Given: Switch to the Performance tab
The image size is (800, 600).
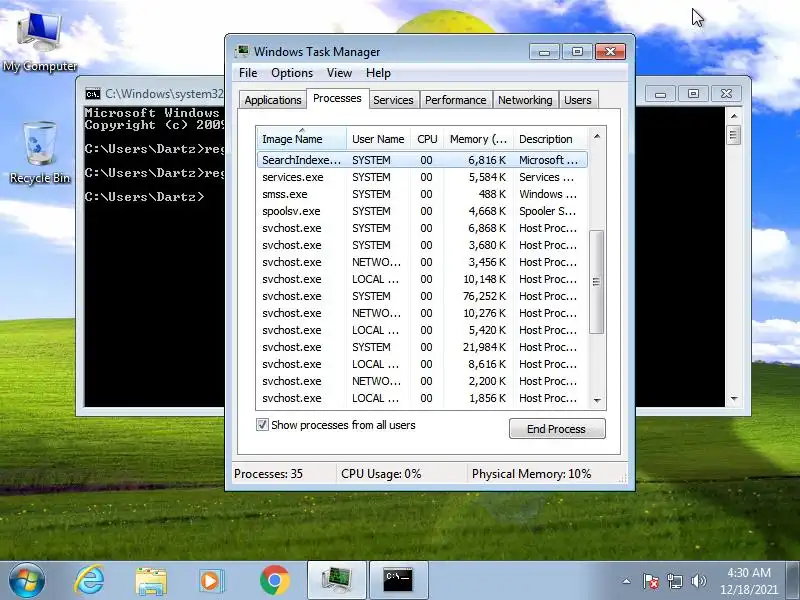Looking at the screenshot, I should pyautogui.click(x=455, y=100).
